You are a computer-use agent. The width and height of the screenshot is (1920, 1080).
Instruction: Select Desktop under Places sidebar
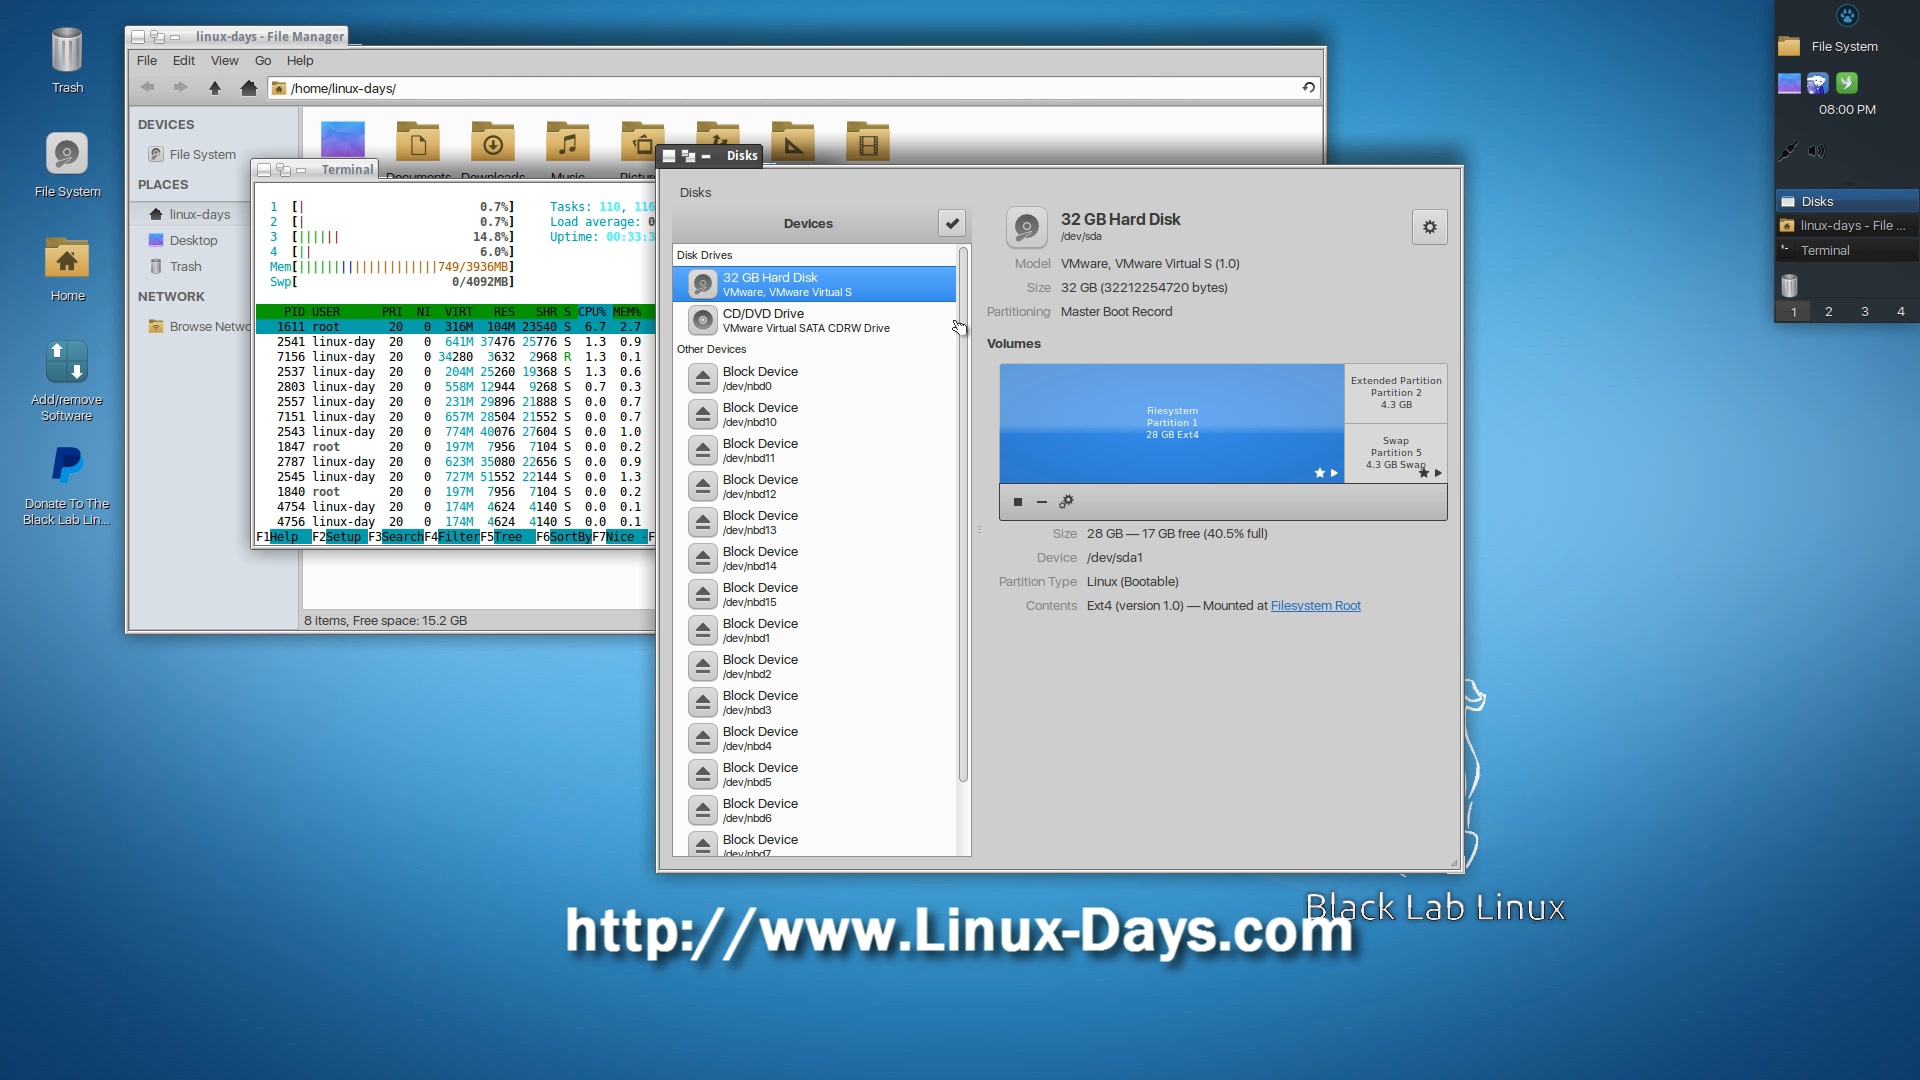[x=190, y=240]
